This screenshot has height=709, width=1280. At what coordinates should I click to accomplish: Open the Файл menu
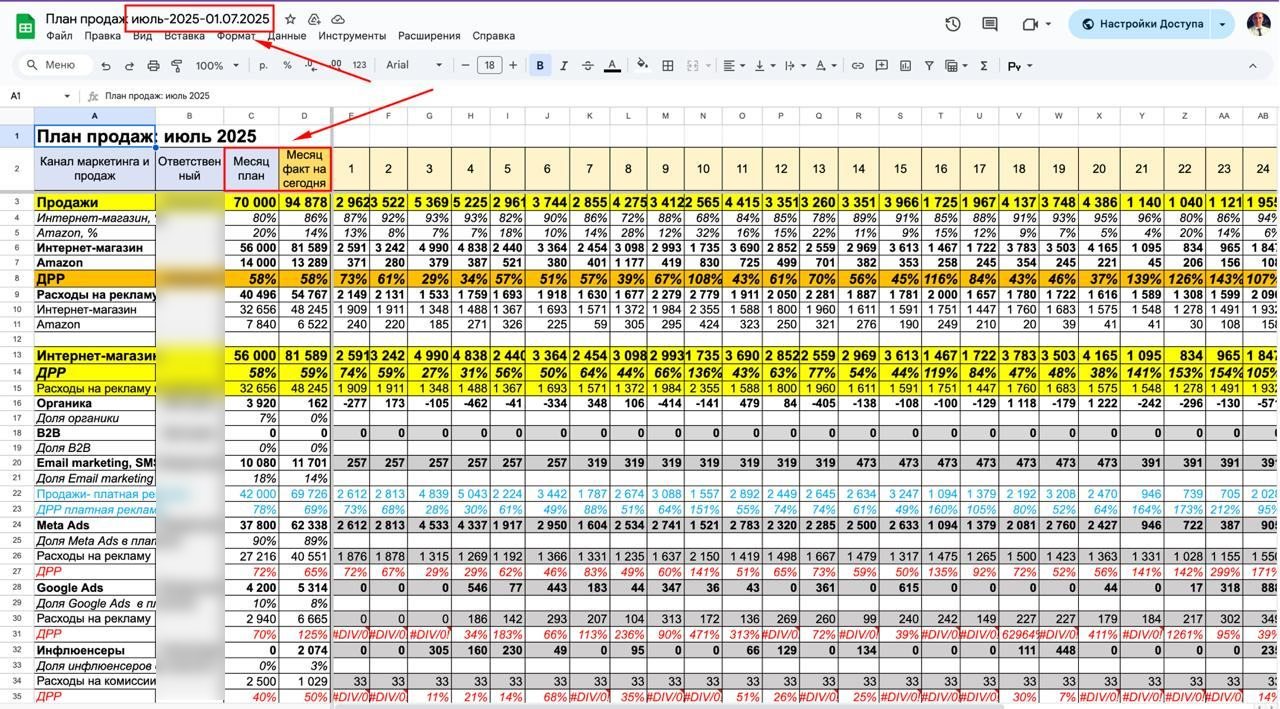(59, 36)
